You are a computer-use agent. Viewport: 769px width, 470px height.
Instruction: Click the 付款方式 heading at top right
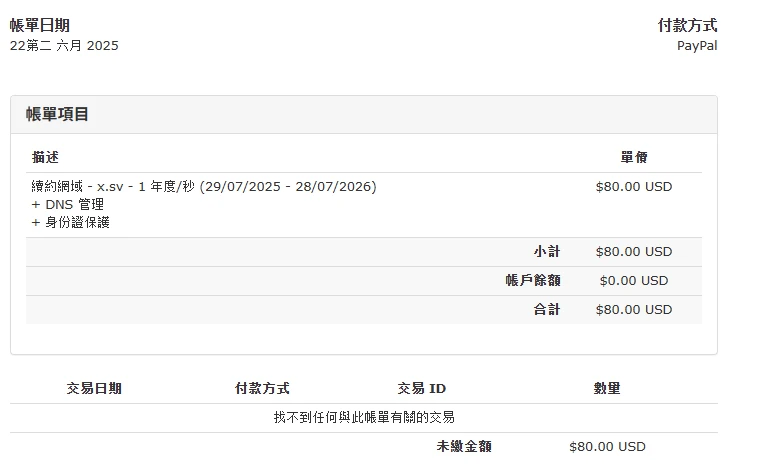(687, 26)
